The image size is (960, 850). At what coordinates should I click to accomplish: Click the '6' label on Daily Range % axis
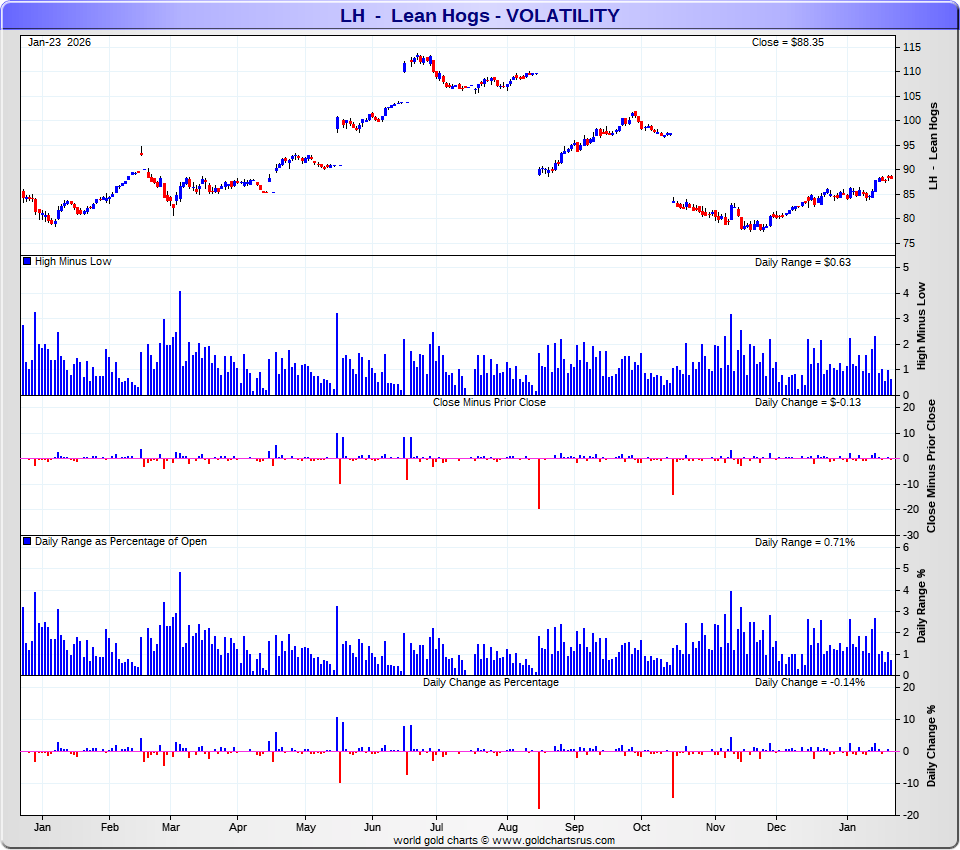906,547
